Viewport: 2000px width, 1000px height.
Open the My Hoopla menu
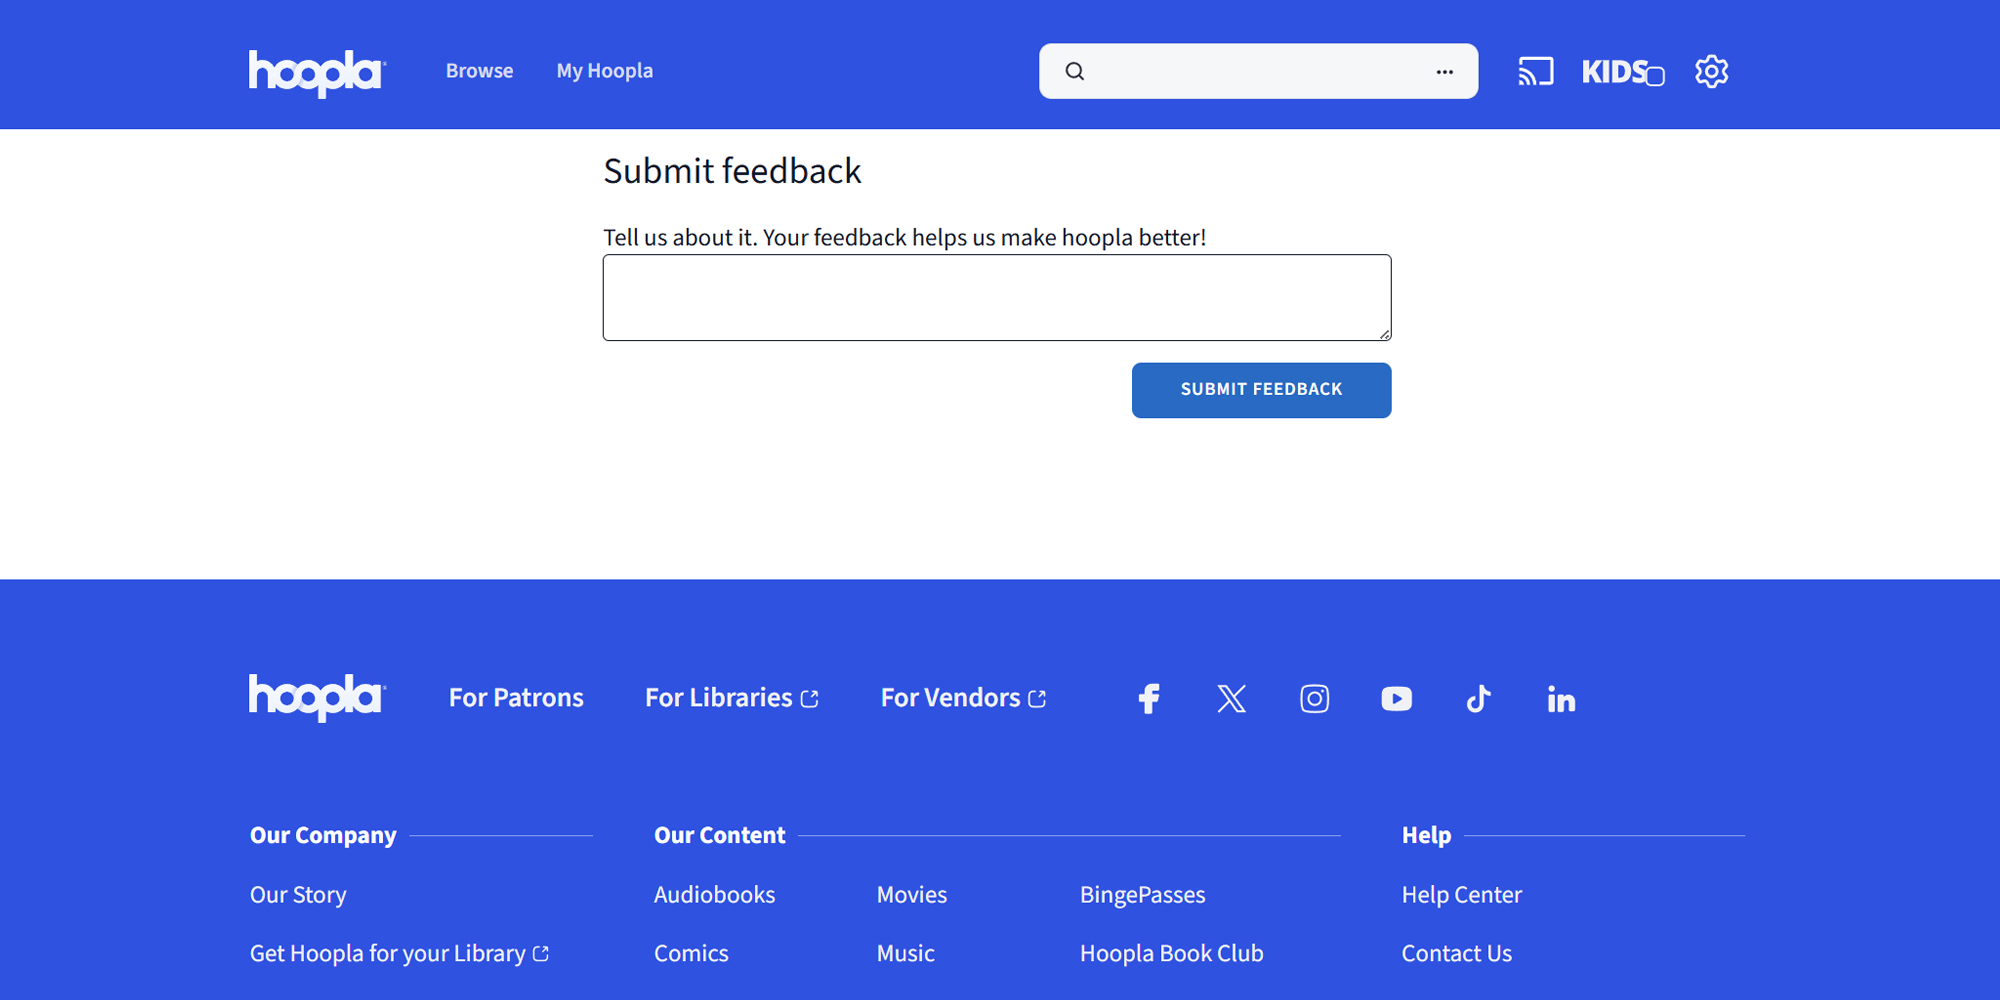point(604,71)
